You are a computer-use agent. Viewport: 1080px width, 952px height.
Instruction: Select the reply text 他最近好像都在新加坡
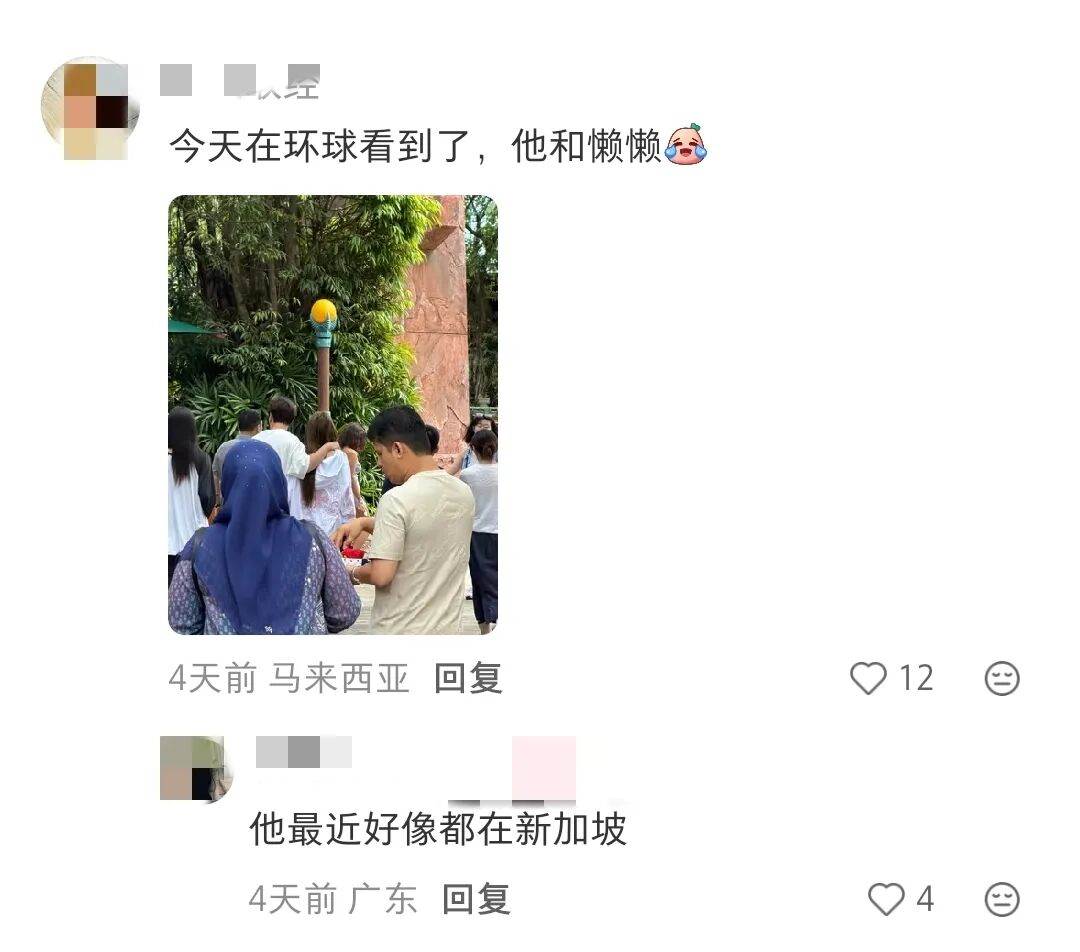[x=438, y=829]
